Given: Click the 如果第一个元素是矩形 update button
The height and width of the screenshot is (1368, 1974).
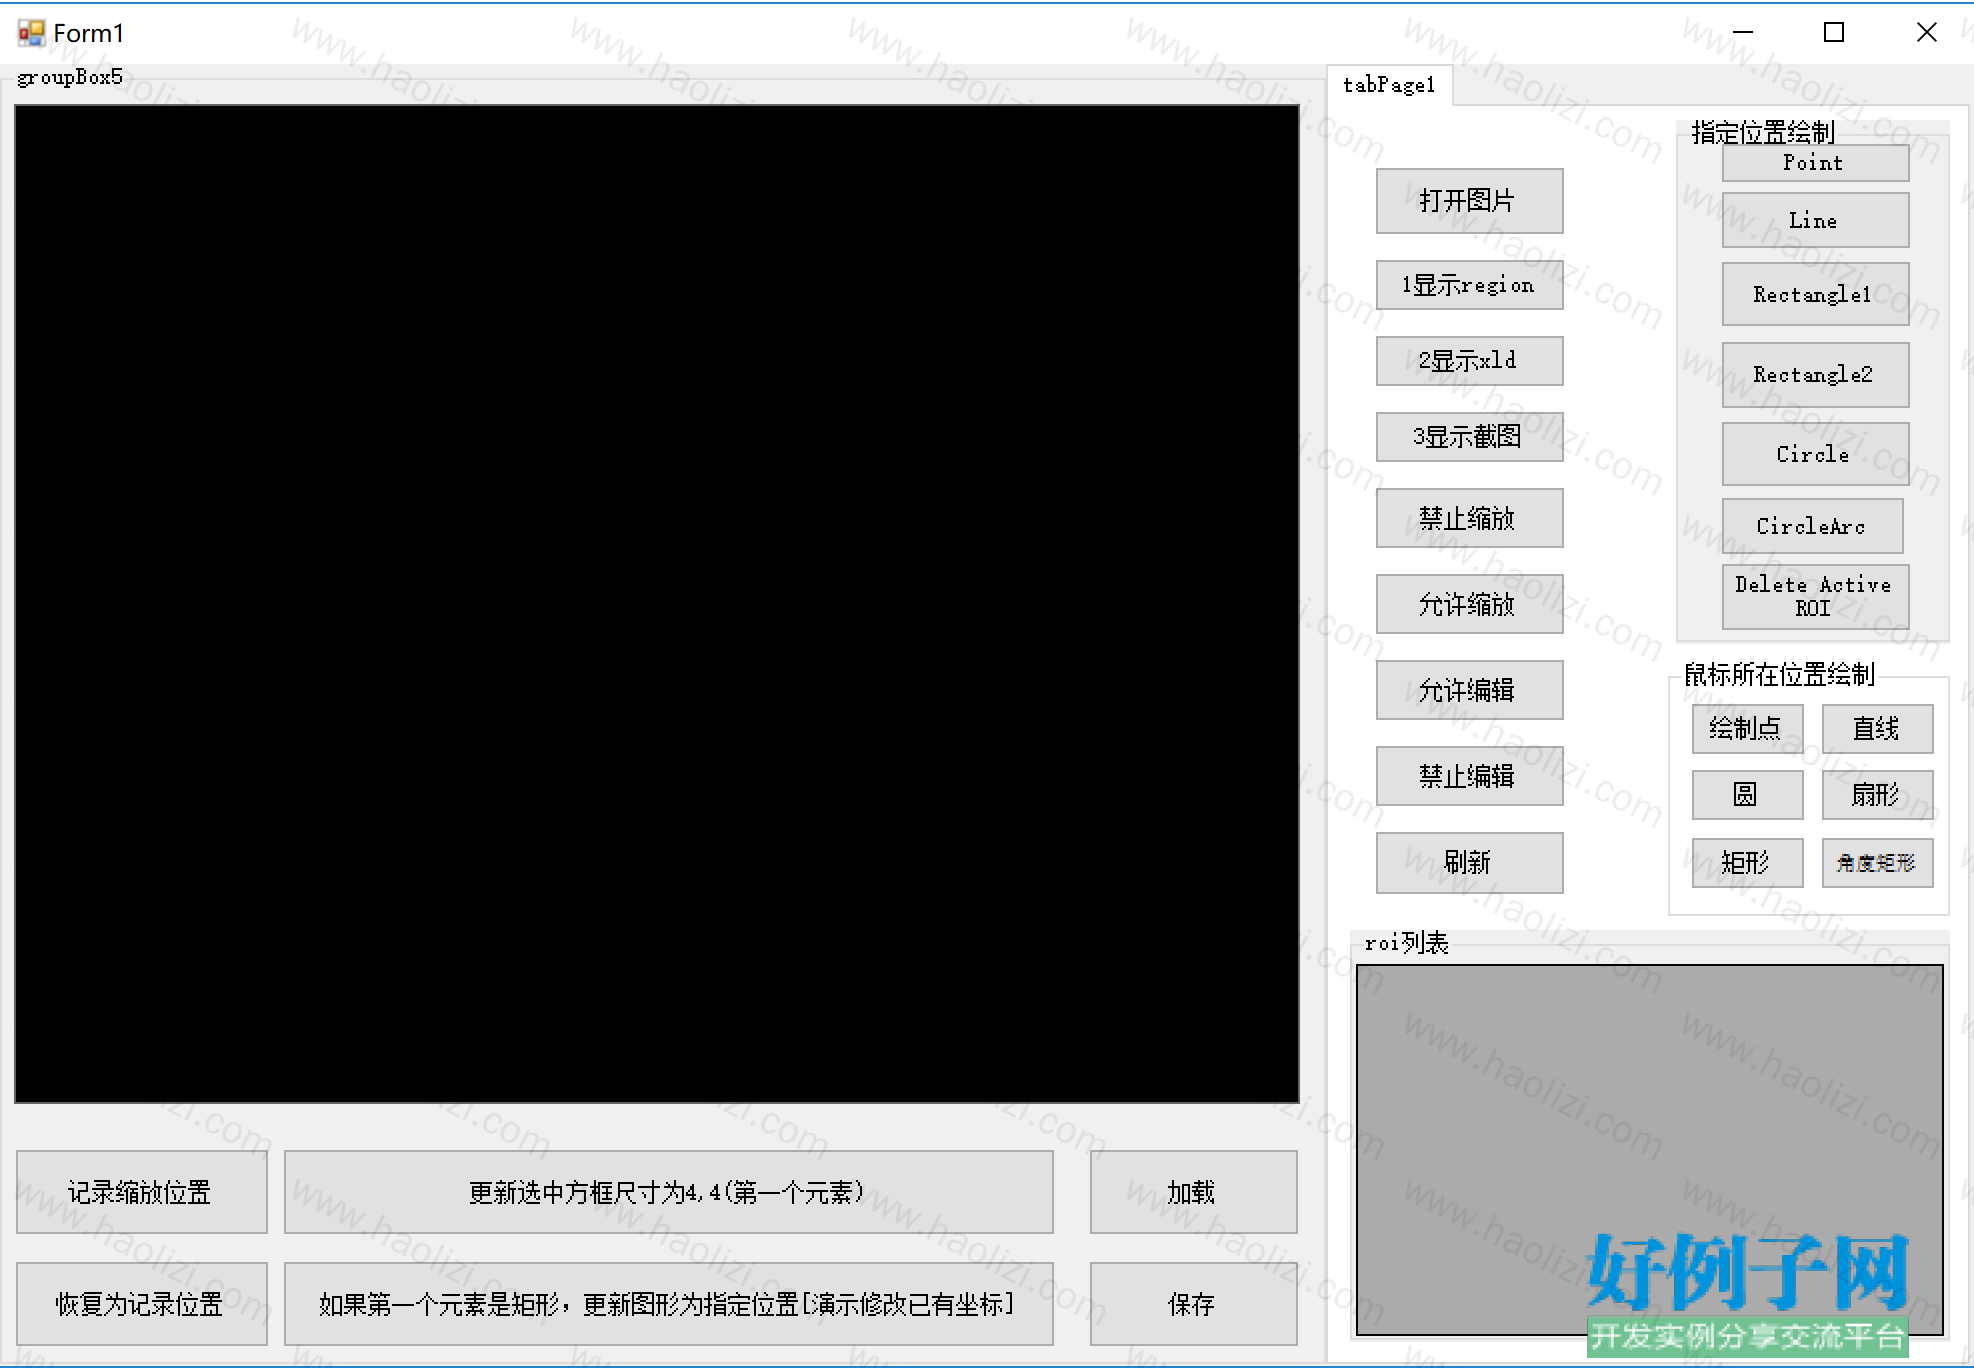Looking at the screenshot, I should click(668, 1304).
